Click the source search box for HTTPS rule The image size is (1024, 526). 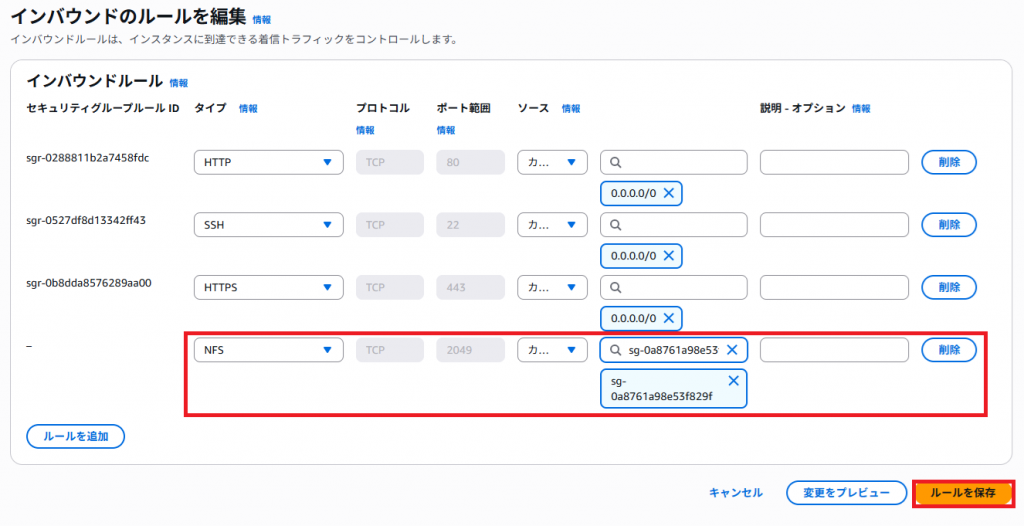[x=680, y=287]
